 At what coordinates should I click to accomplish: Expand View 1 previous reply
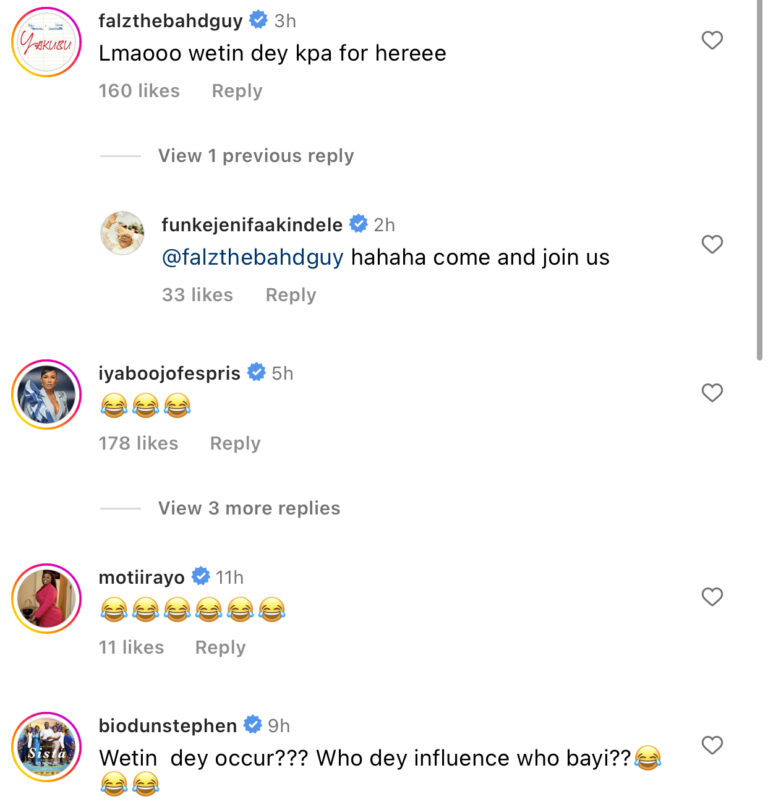click(x=255, y=156)
